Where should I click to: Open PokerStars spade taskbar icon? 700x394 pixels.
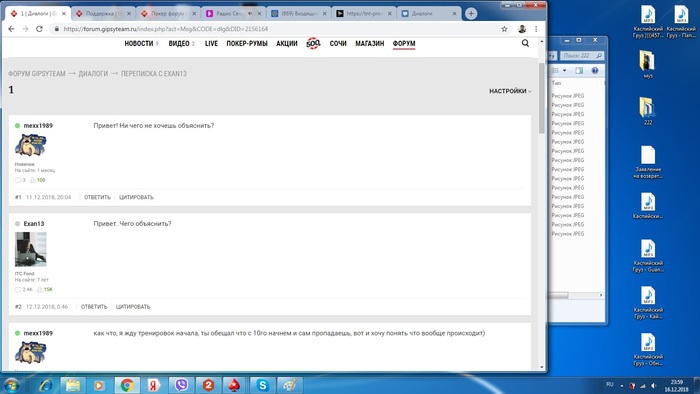pos(234,385)
